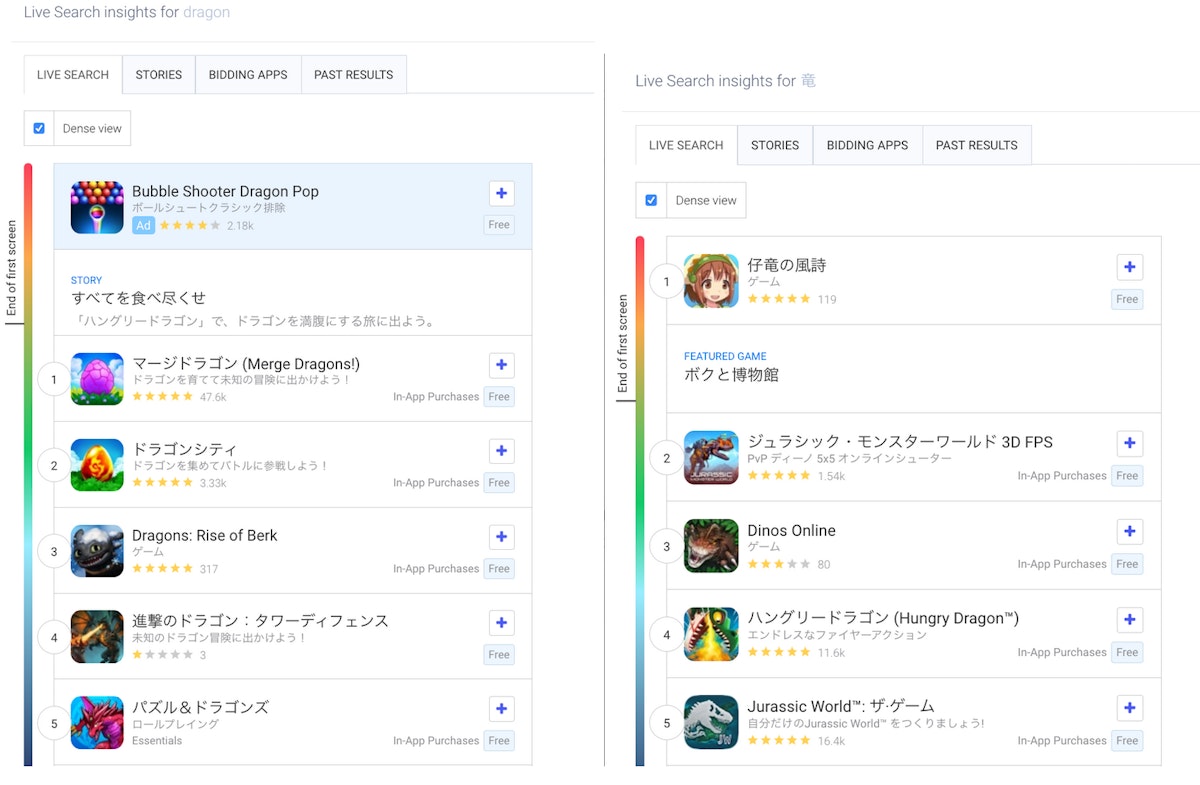Screen dimensions: 1200x785
Task: Add 進撃のドラゴン tower defense with plus button
Action: point(501,623)
